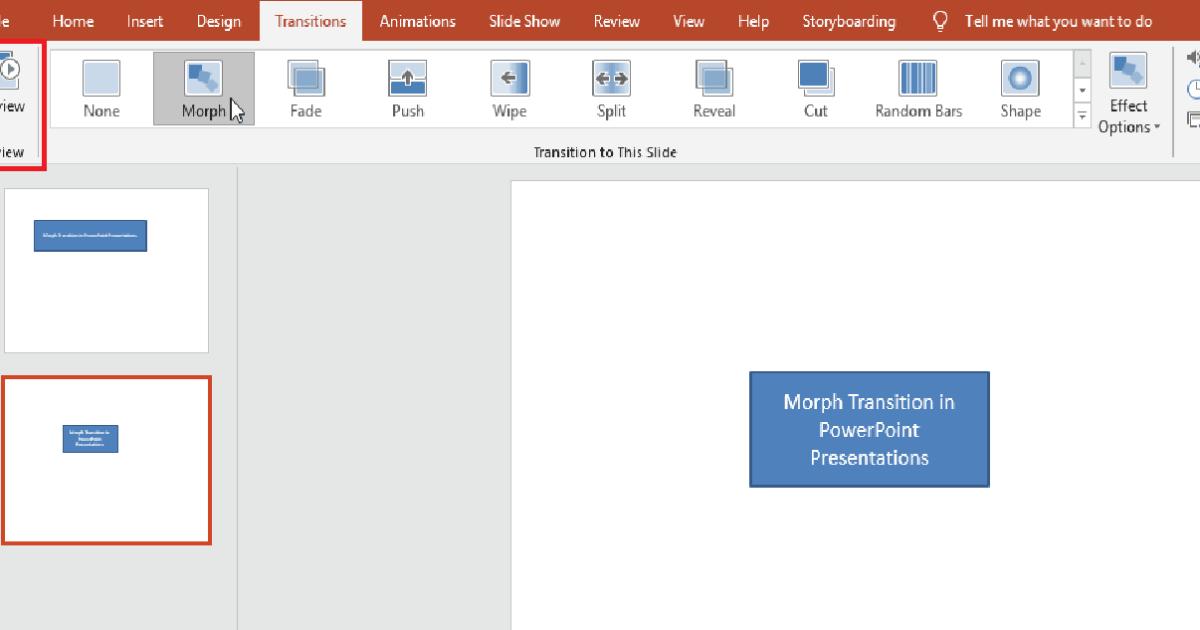Switch to the Design tab
The height and width of the screenshot is (630, 1200).
219,20
